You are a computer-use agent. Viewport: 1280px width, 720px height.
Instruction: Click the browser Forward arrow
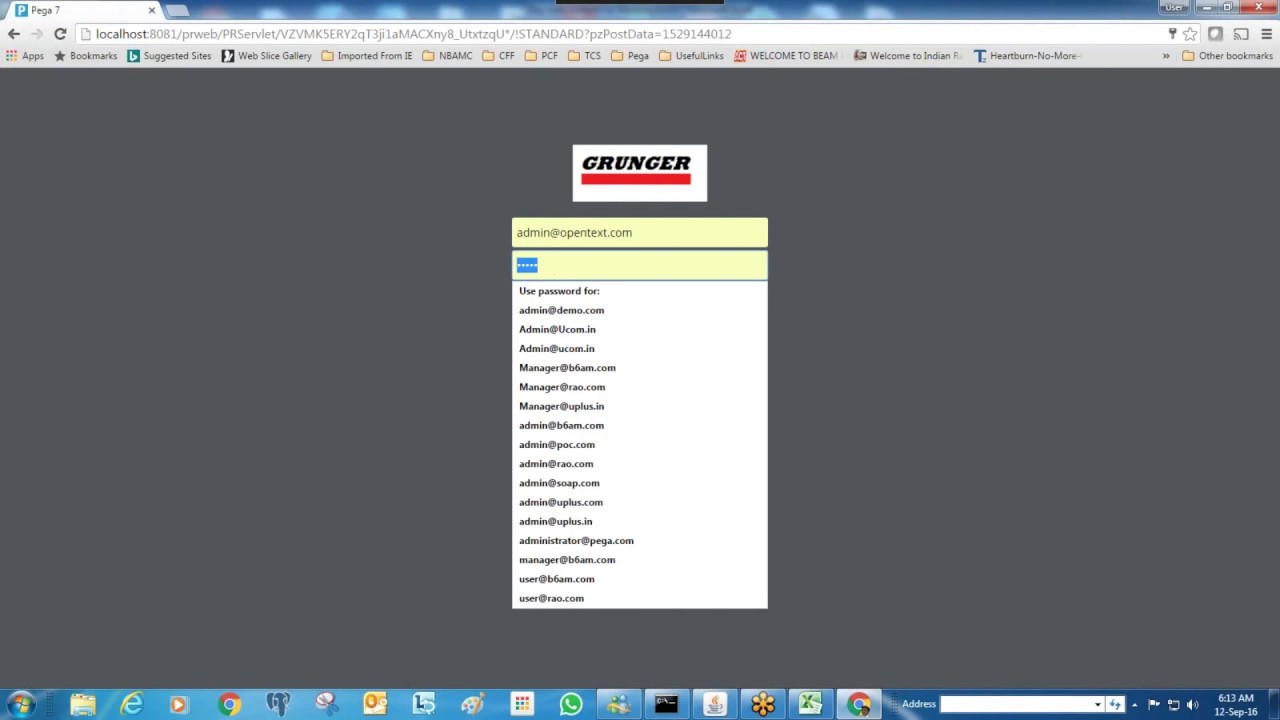pyautogui.click(x=37, y=34)
